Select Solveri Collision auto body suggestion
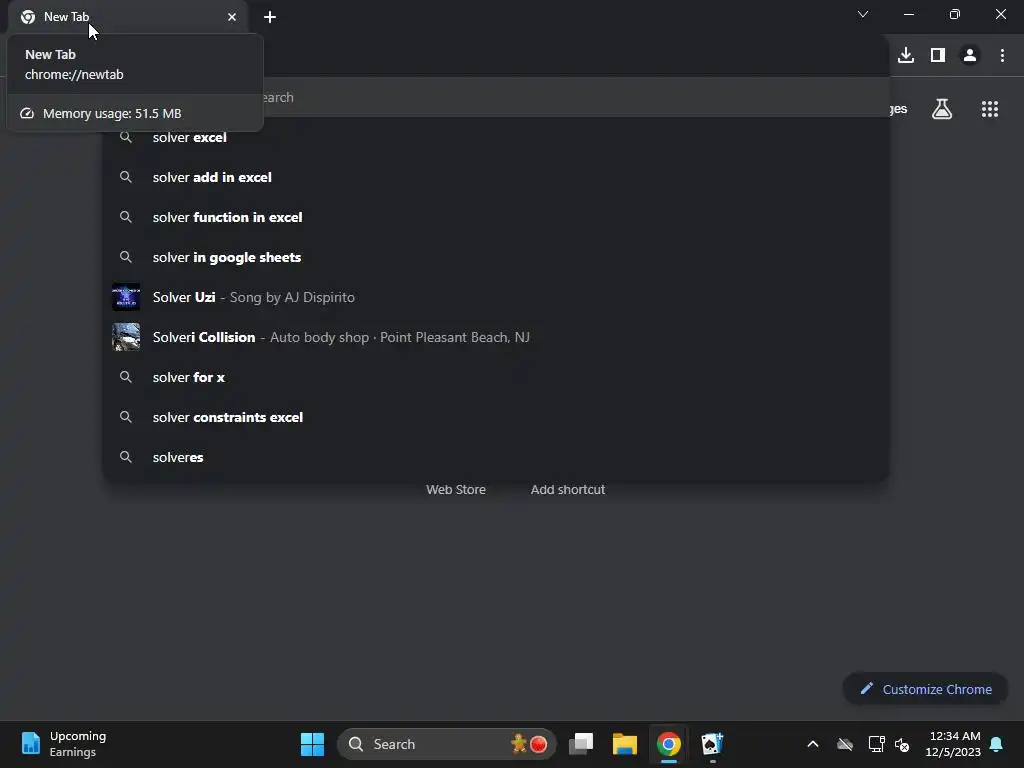The height and width of the screenshot is (768, 1024). [x=495, y=337]
